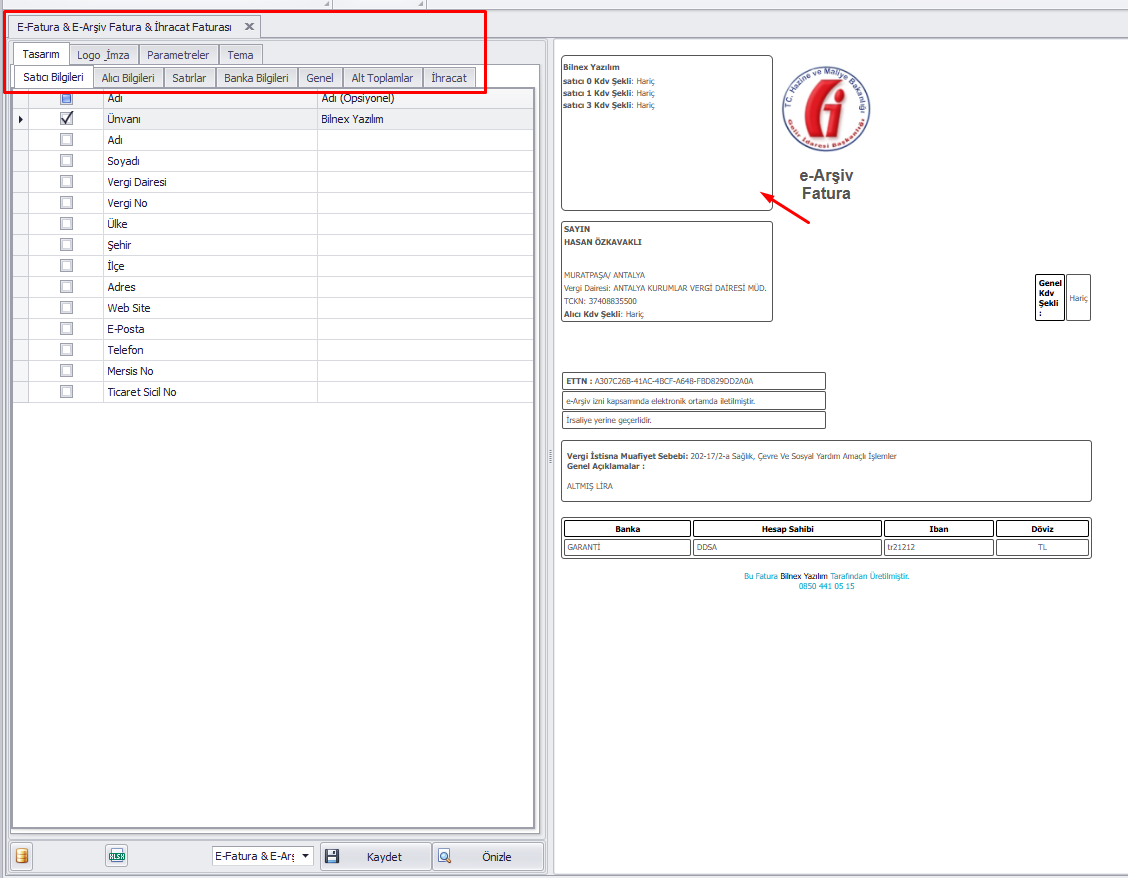Uncheck the Ünvanı checkbox

click(x=67, y=119)
